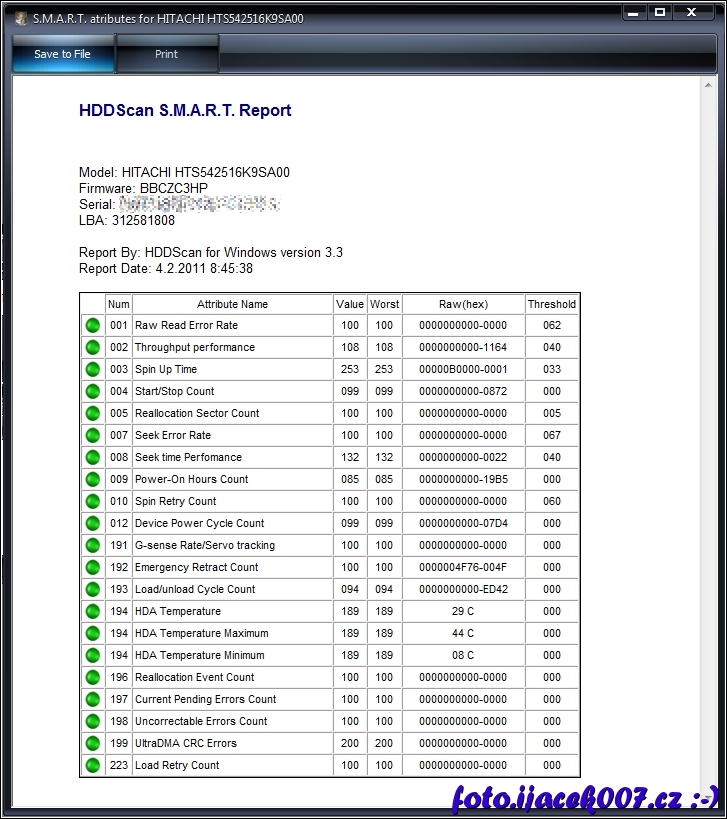Click the Attribute Name column header
Viewport: 727px width, 819px height.
click(232, 304)
